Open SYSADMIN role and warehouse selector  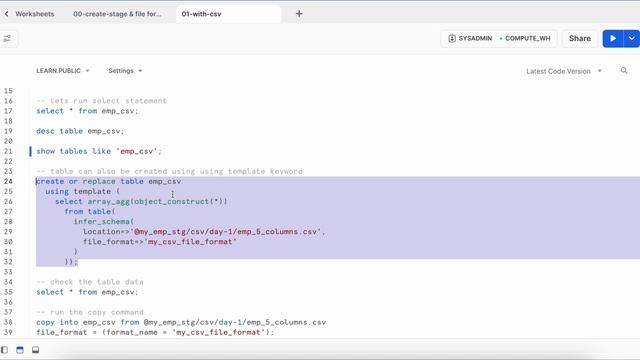pyautogui.click(x=499, y=38)
